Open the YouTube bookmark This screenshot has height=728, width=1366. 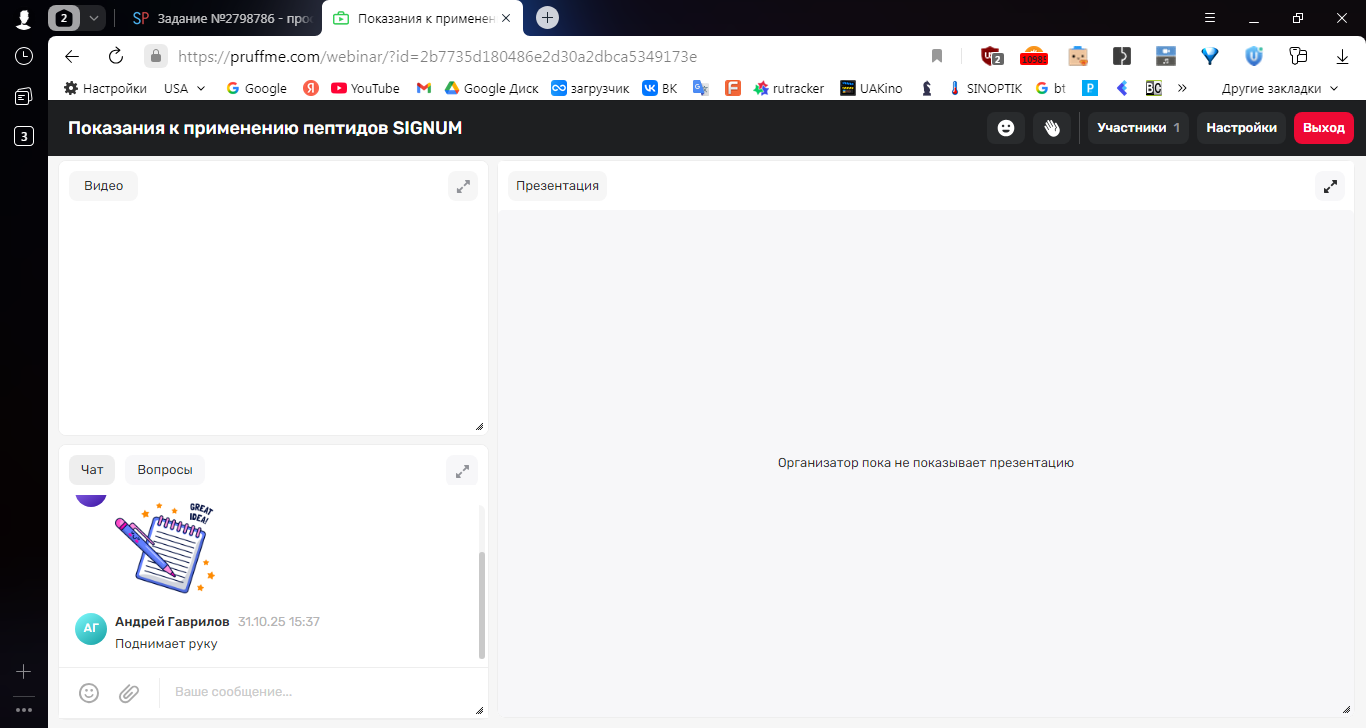(365, 88)
